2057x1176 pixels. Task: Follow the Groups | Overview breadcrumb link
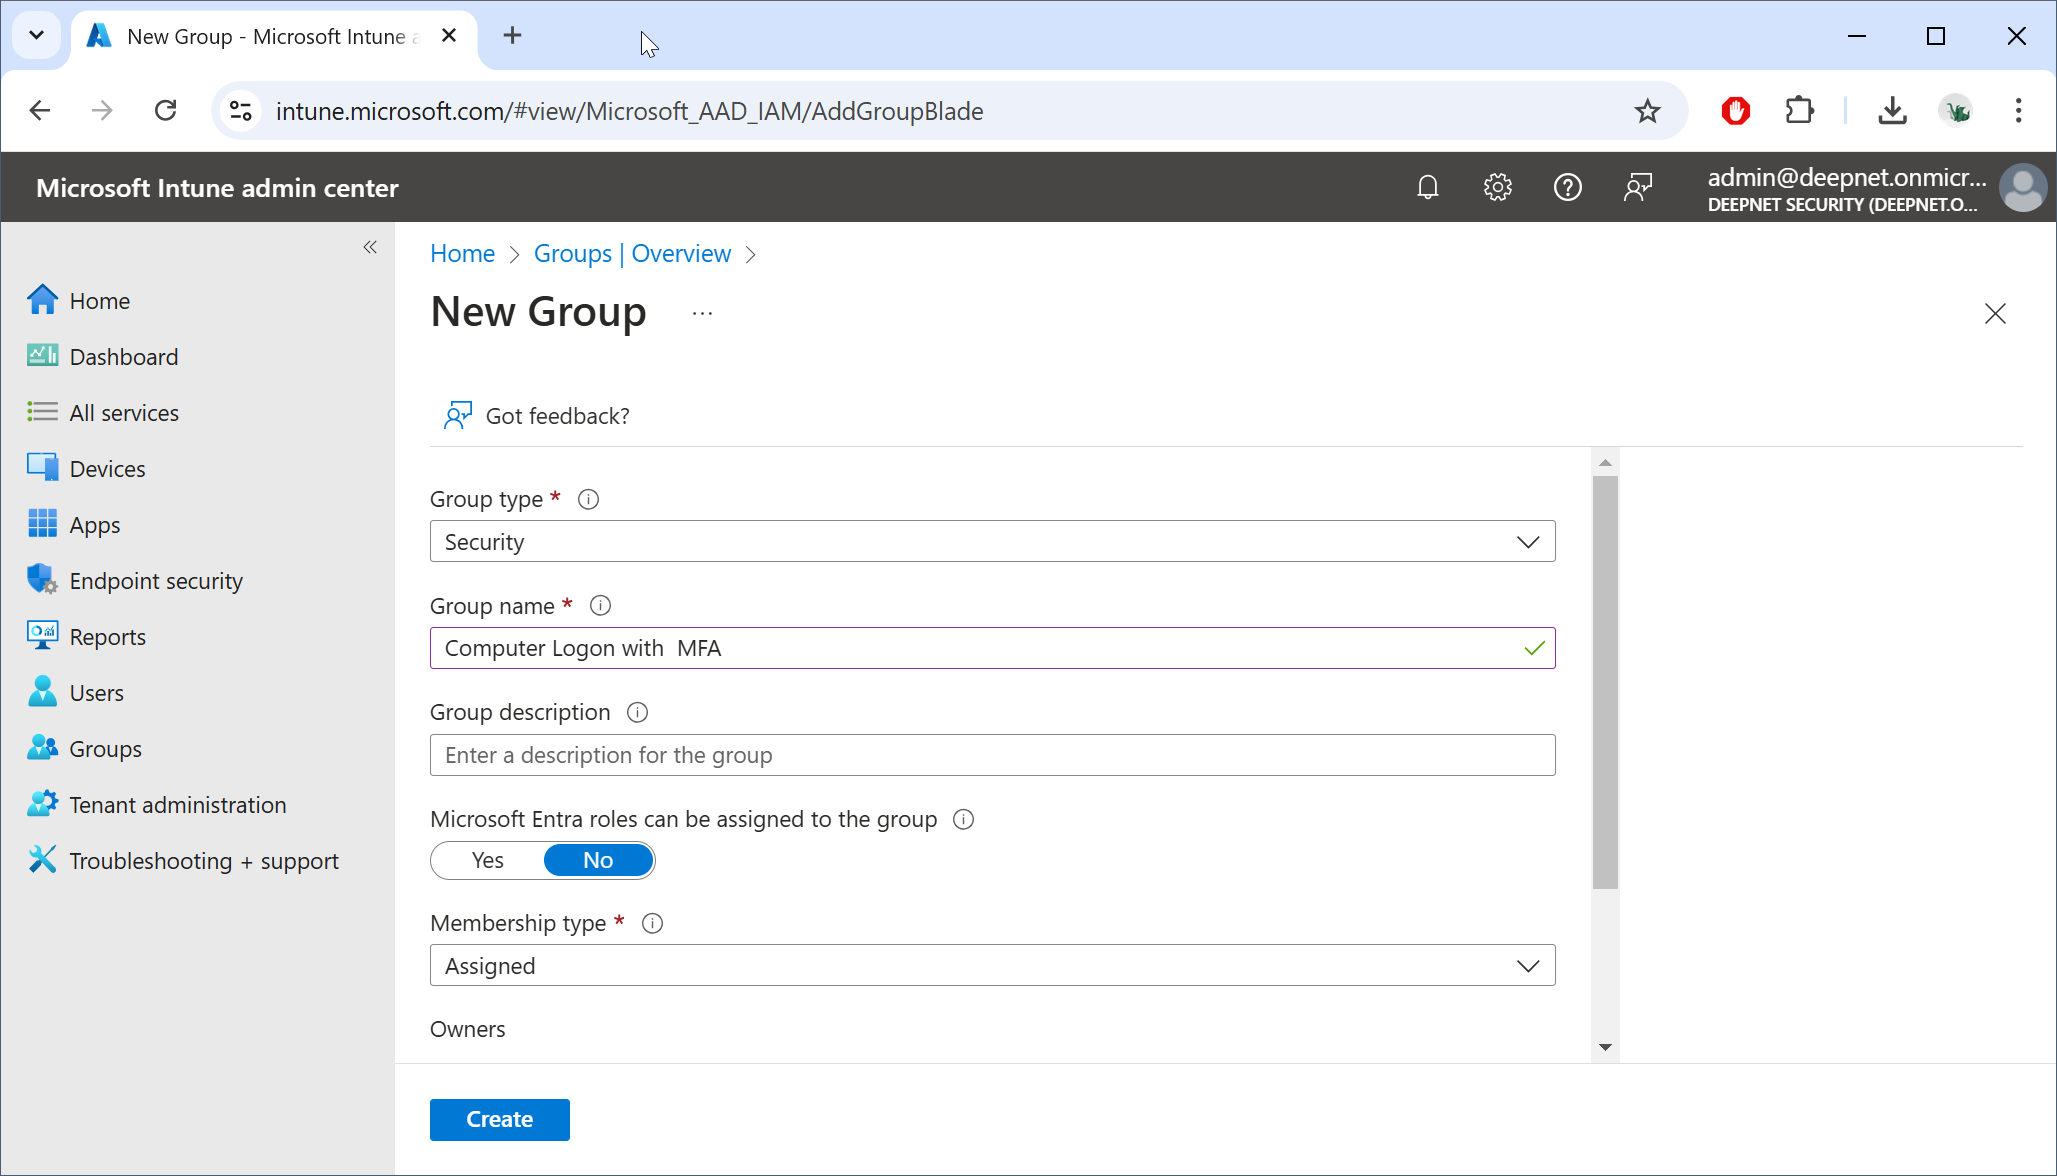(x=632, y=253)
